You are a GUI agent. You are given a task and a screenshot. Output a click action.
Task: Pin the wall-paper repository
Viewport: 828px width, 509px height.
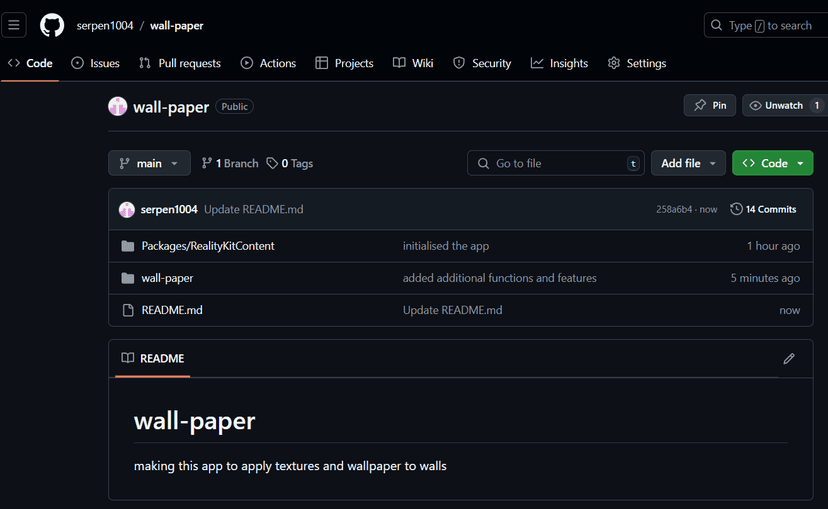(710, 105)
